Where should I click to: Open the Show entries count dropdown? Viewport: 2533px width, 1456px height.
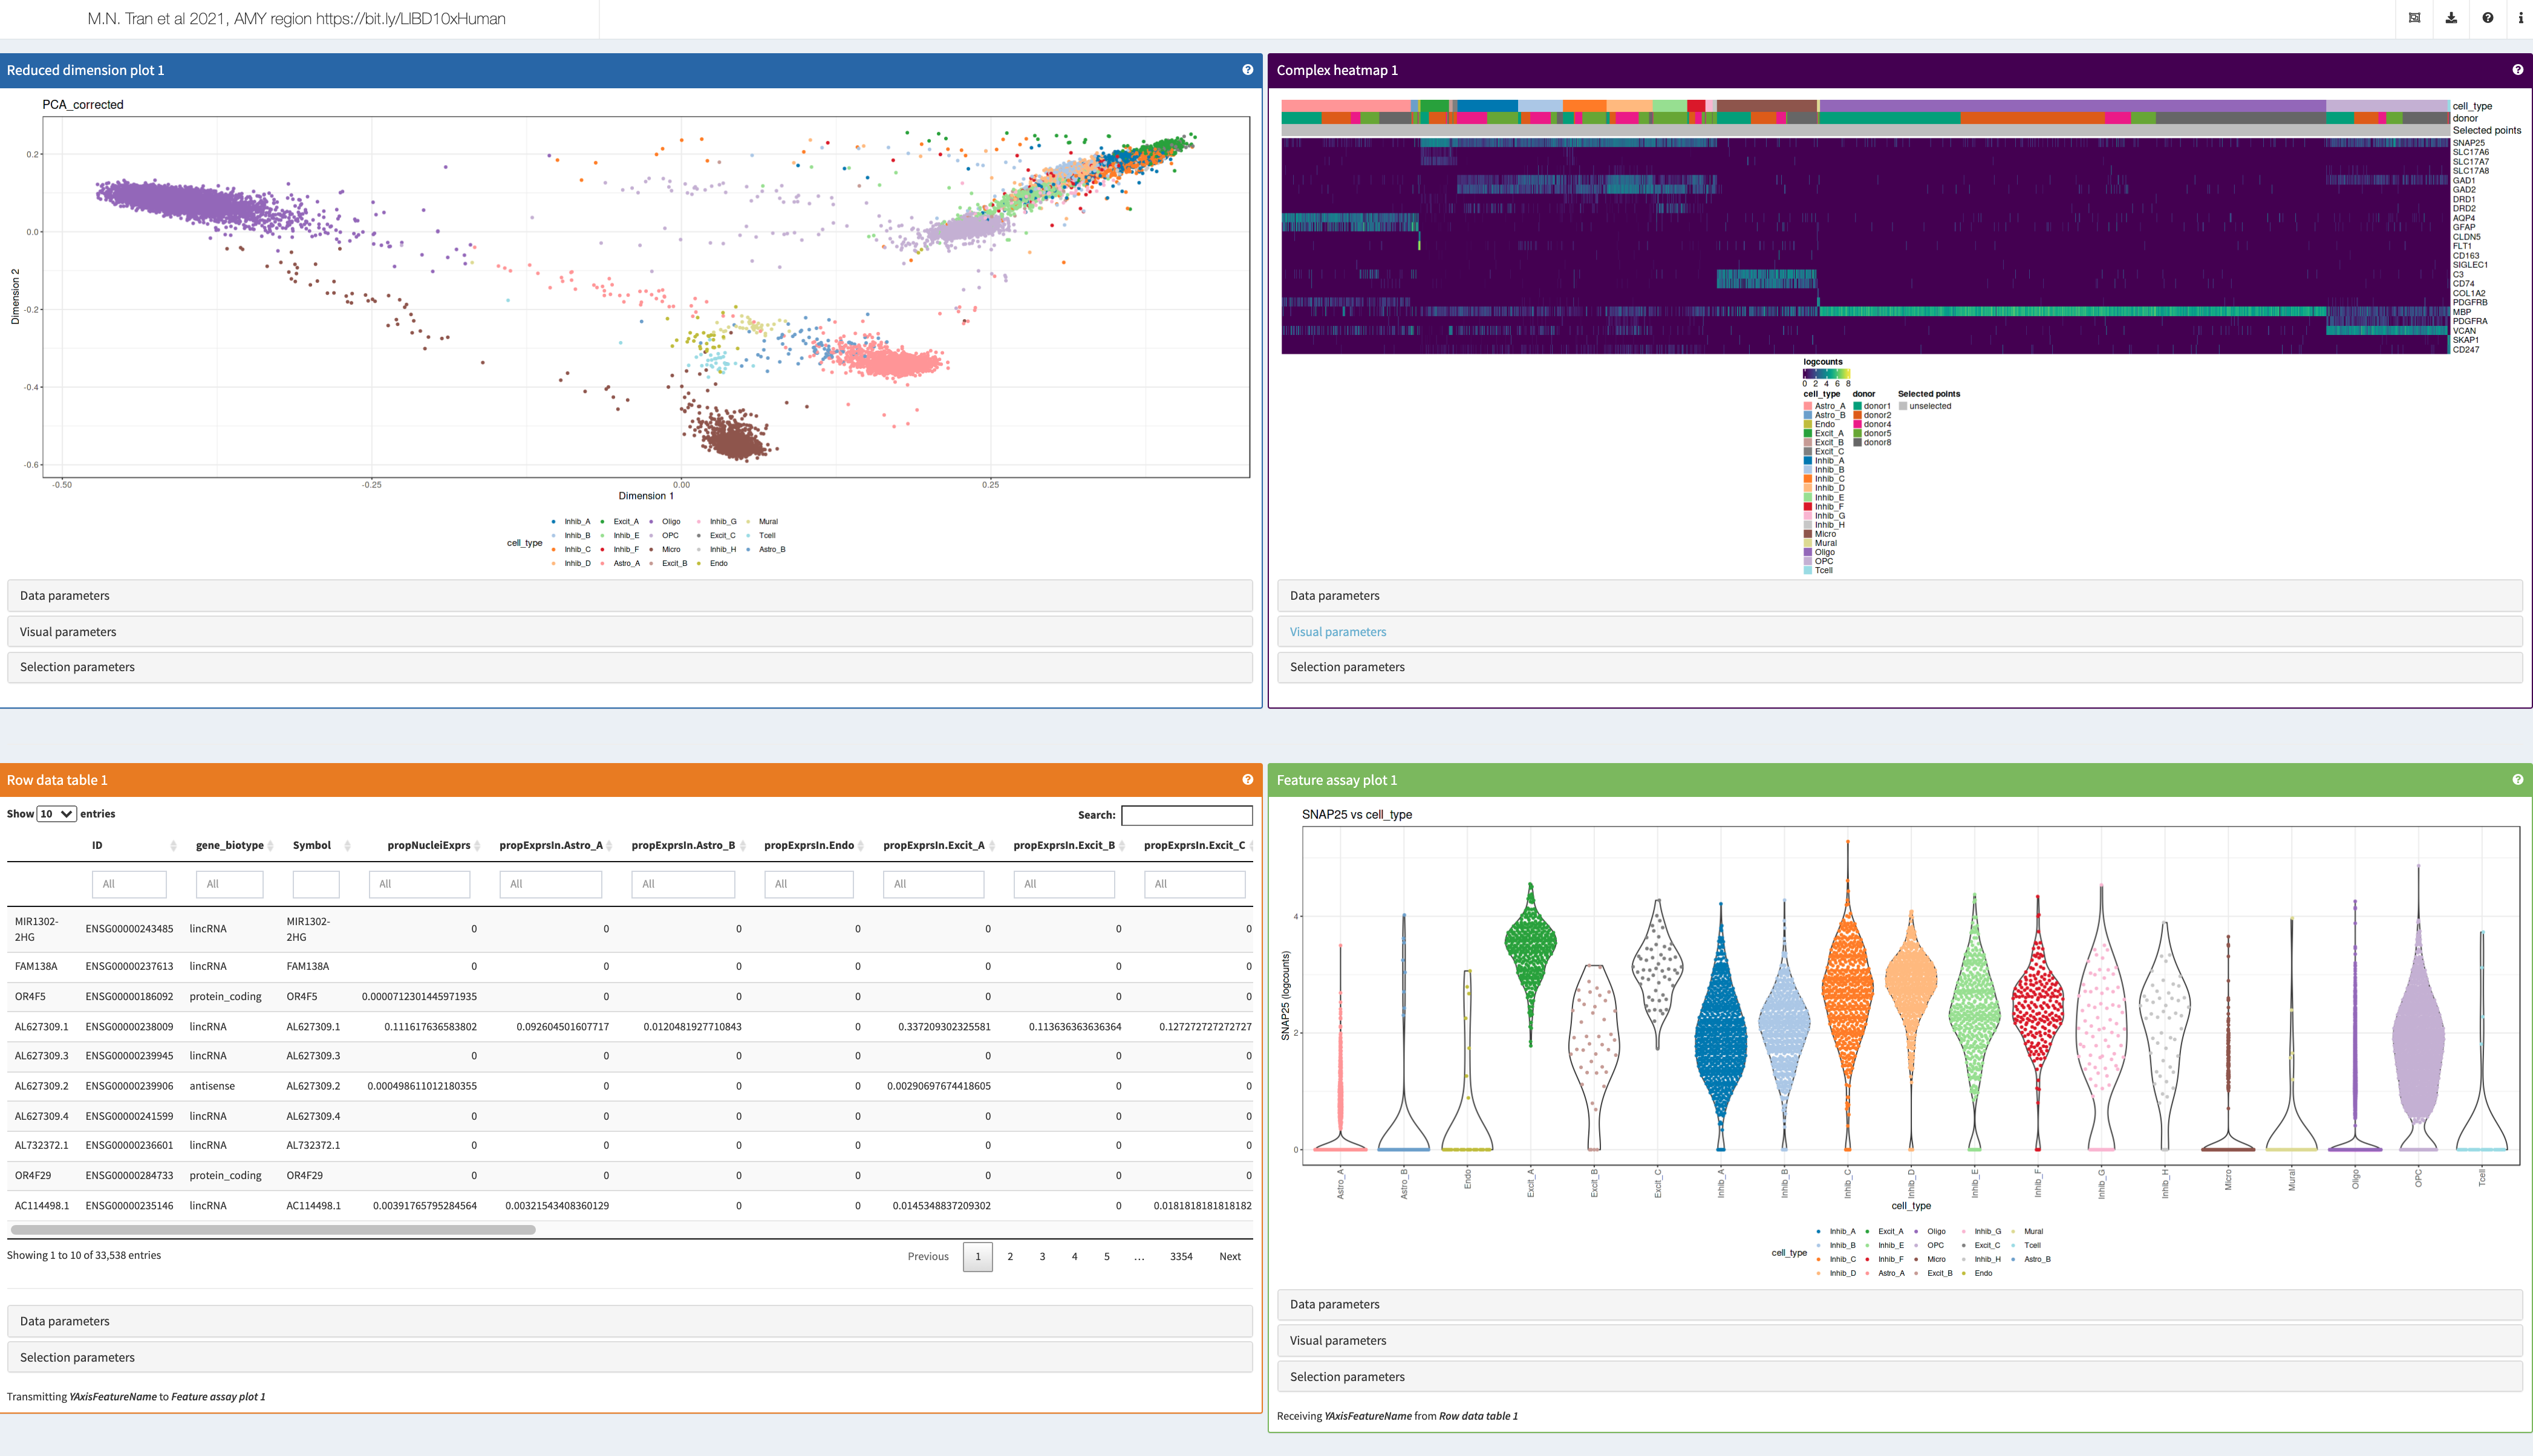[x=56, y=814]
